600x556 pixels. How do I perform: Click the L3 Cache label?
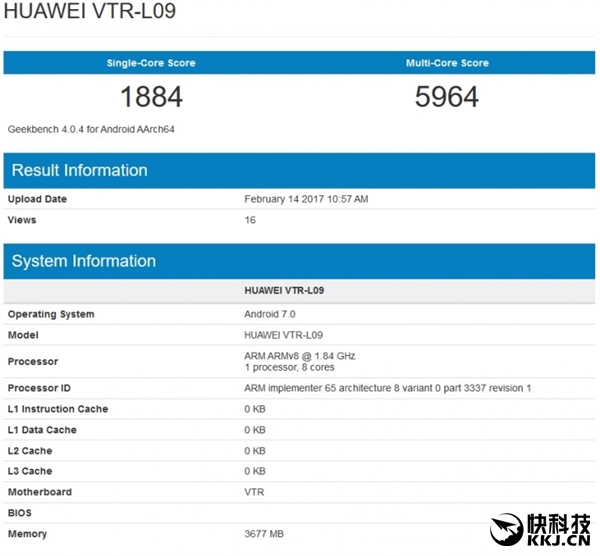coord(30,471)
